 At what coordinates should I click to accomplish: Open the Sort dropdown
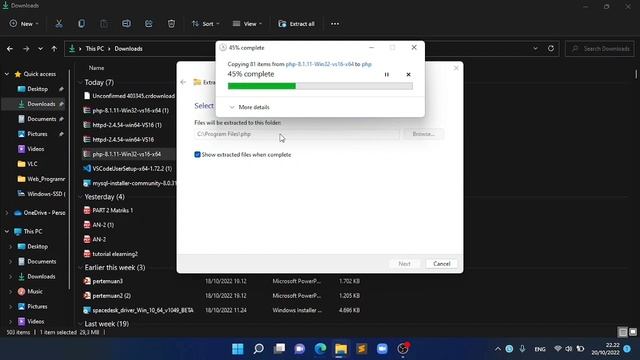[x=206, y=24]
